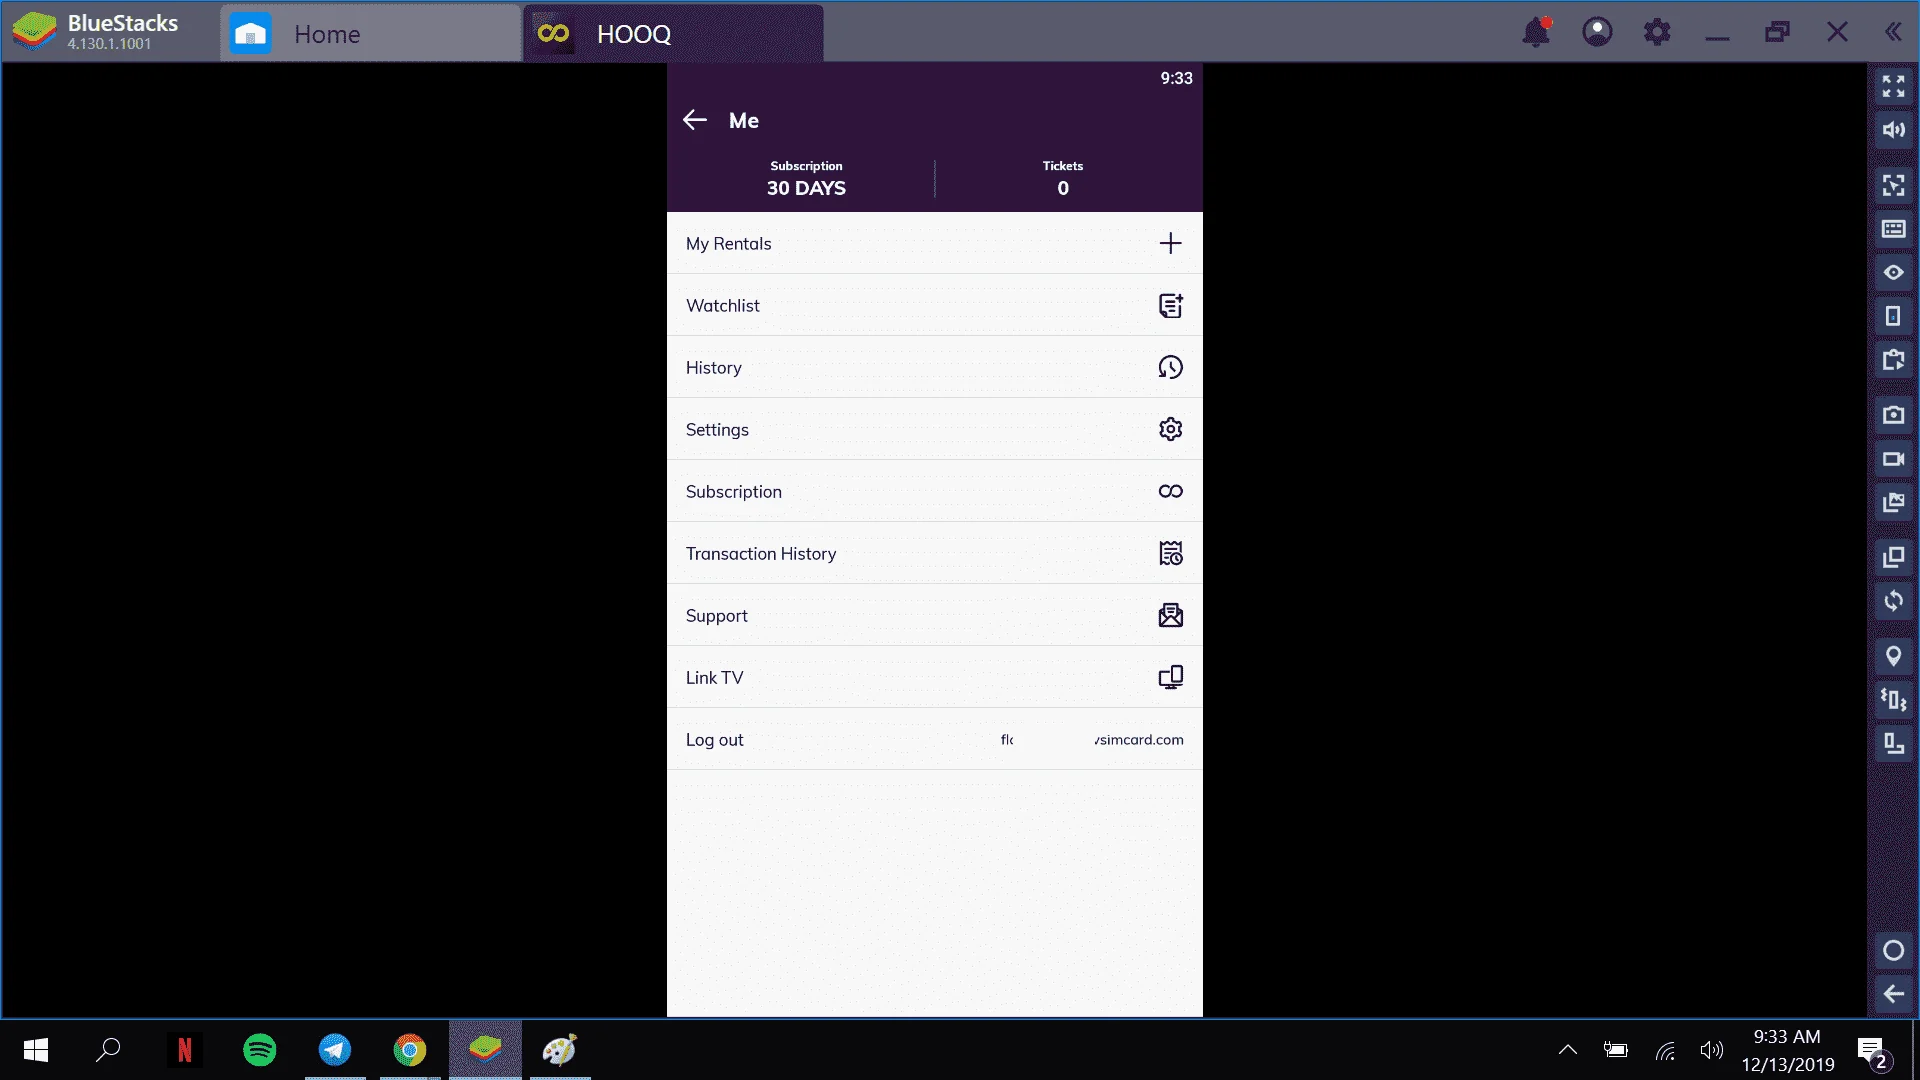Take a screenshot with camera icon
The height and width of the screenshot is (1080, 1920).
pos(1893,415)
